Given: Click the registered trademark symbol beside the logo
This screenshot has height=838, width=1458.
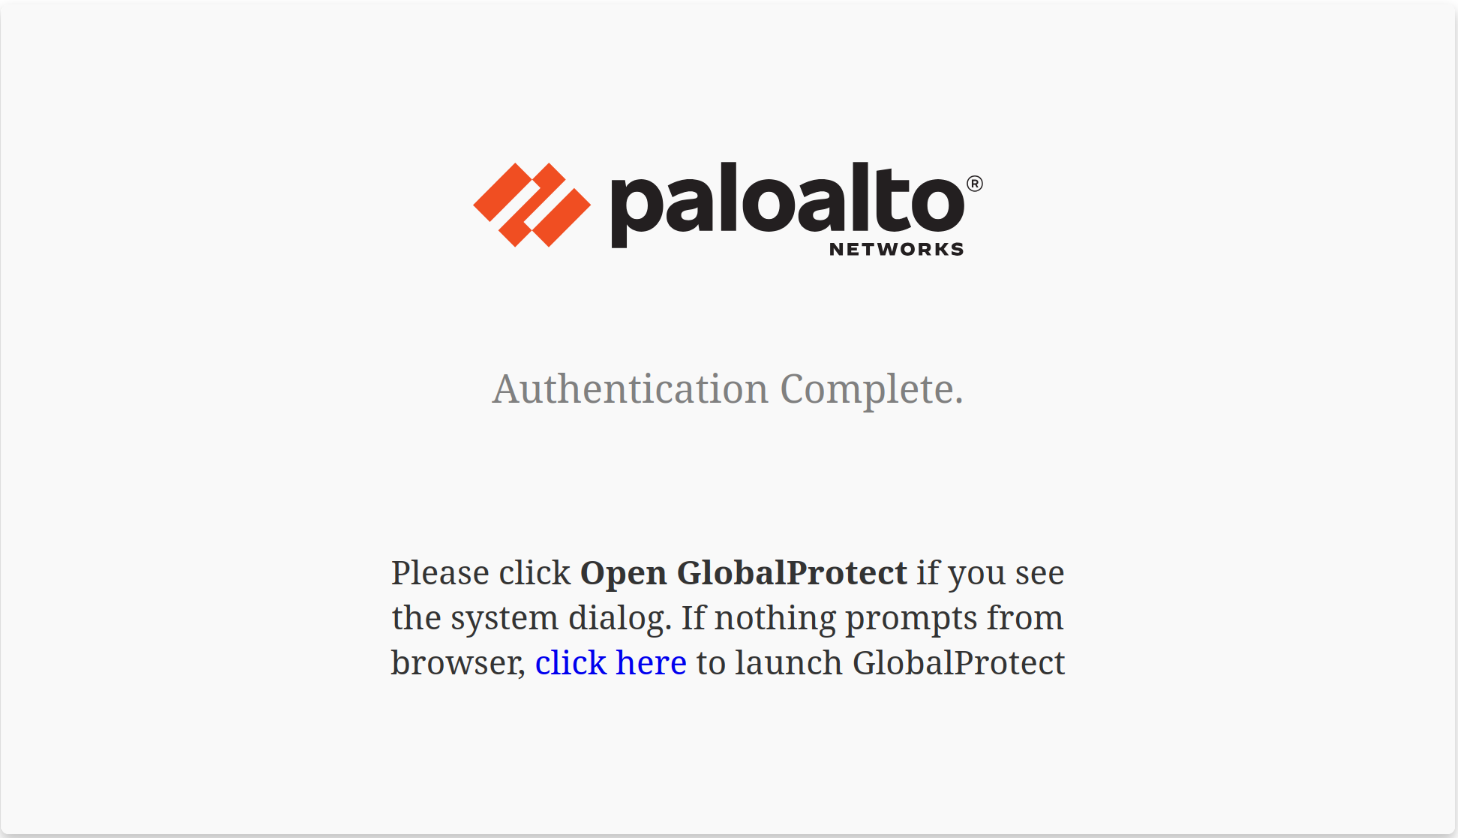Looking at the screenshot, I should [974, 183].
